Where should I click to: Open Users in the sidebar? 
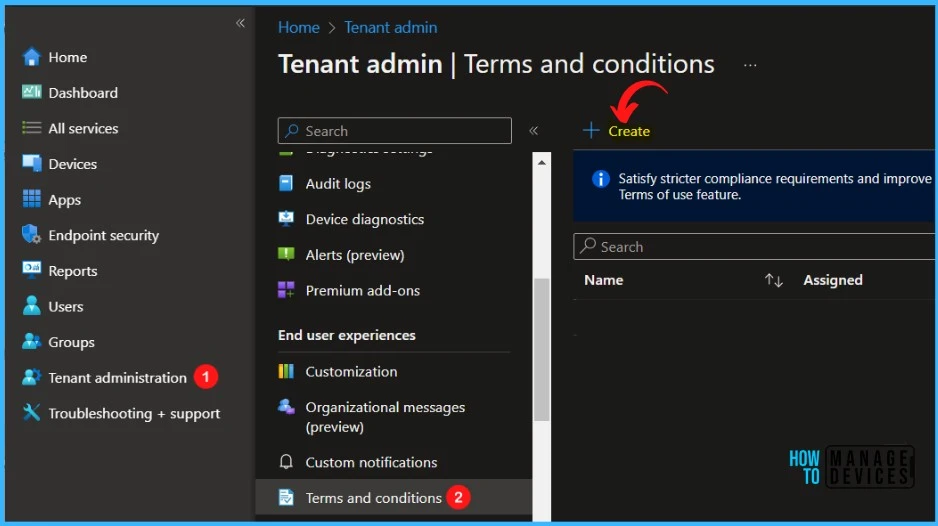(x=66, y=306)
